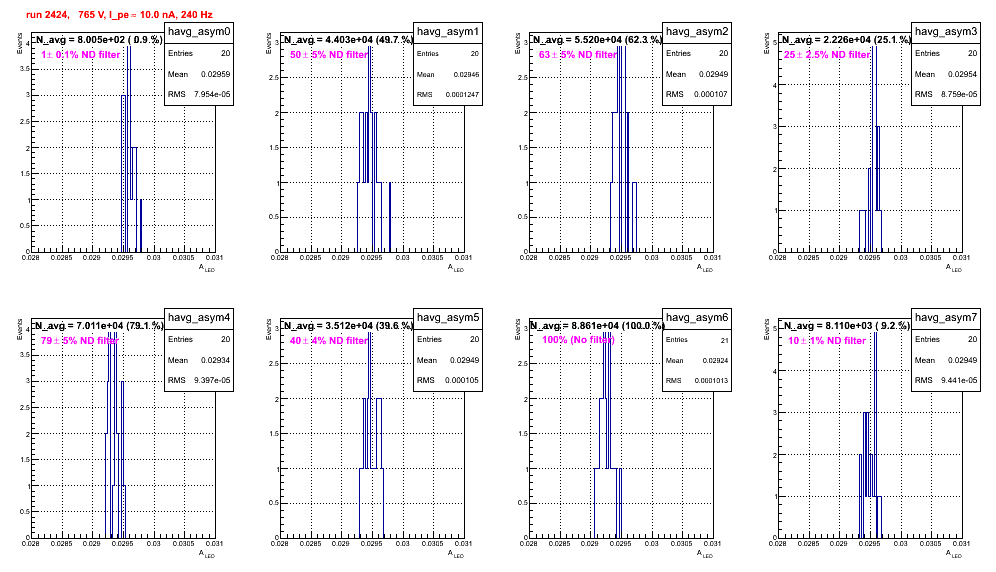Select the havg_asym3 stats box title

point(946,32)
